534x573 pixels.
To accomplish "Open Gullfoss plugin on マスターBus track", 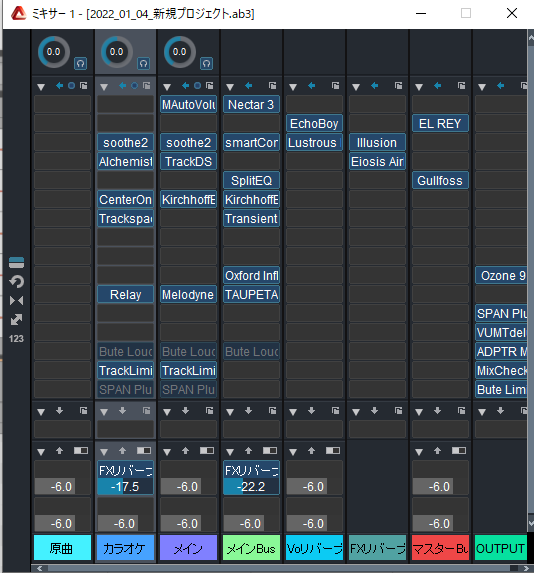I will coord(440,181).
